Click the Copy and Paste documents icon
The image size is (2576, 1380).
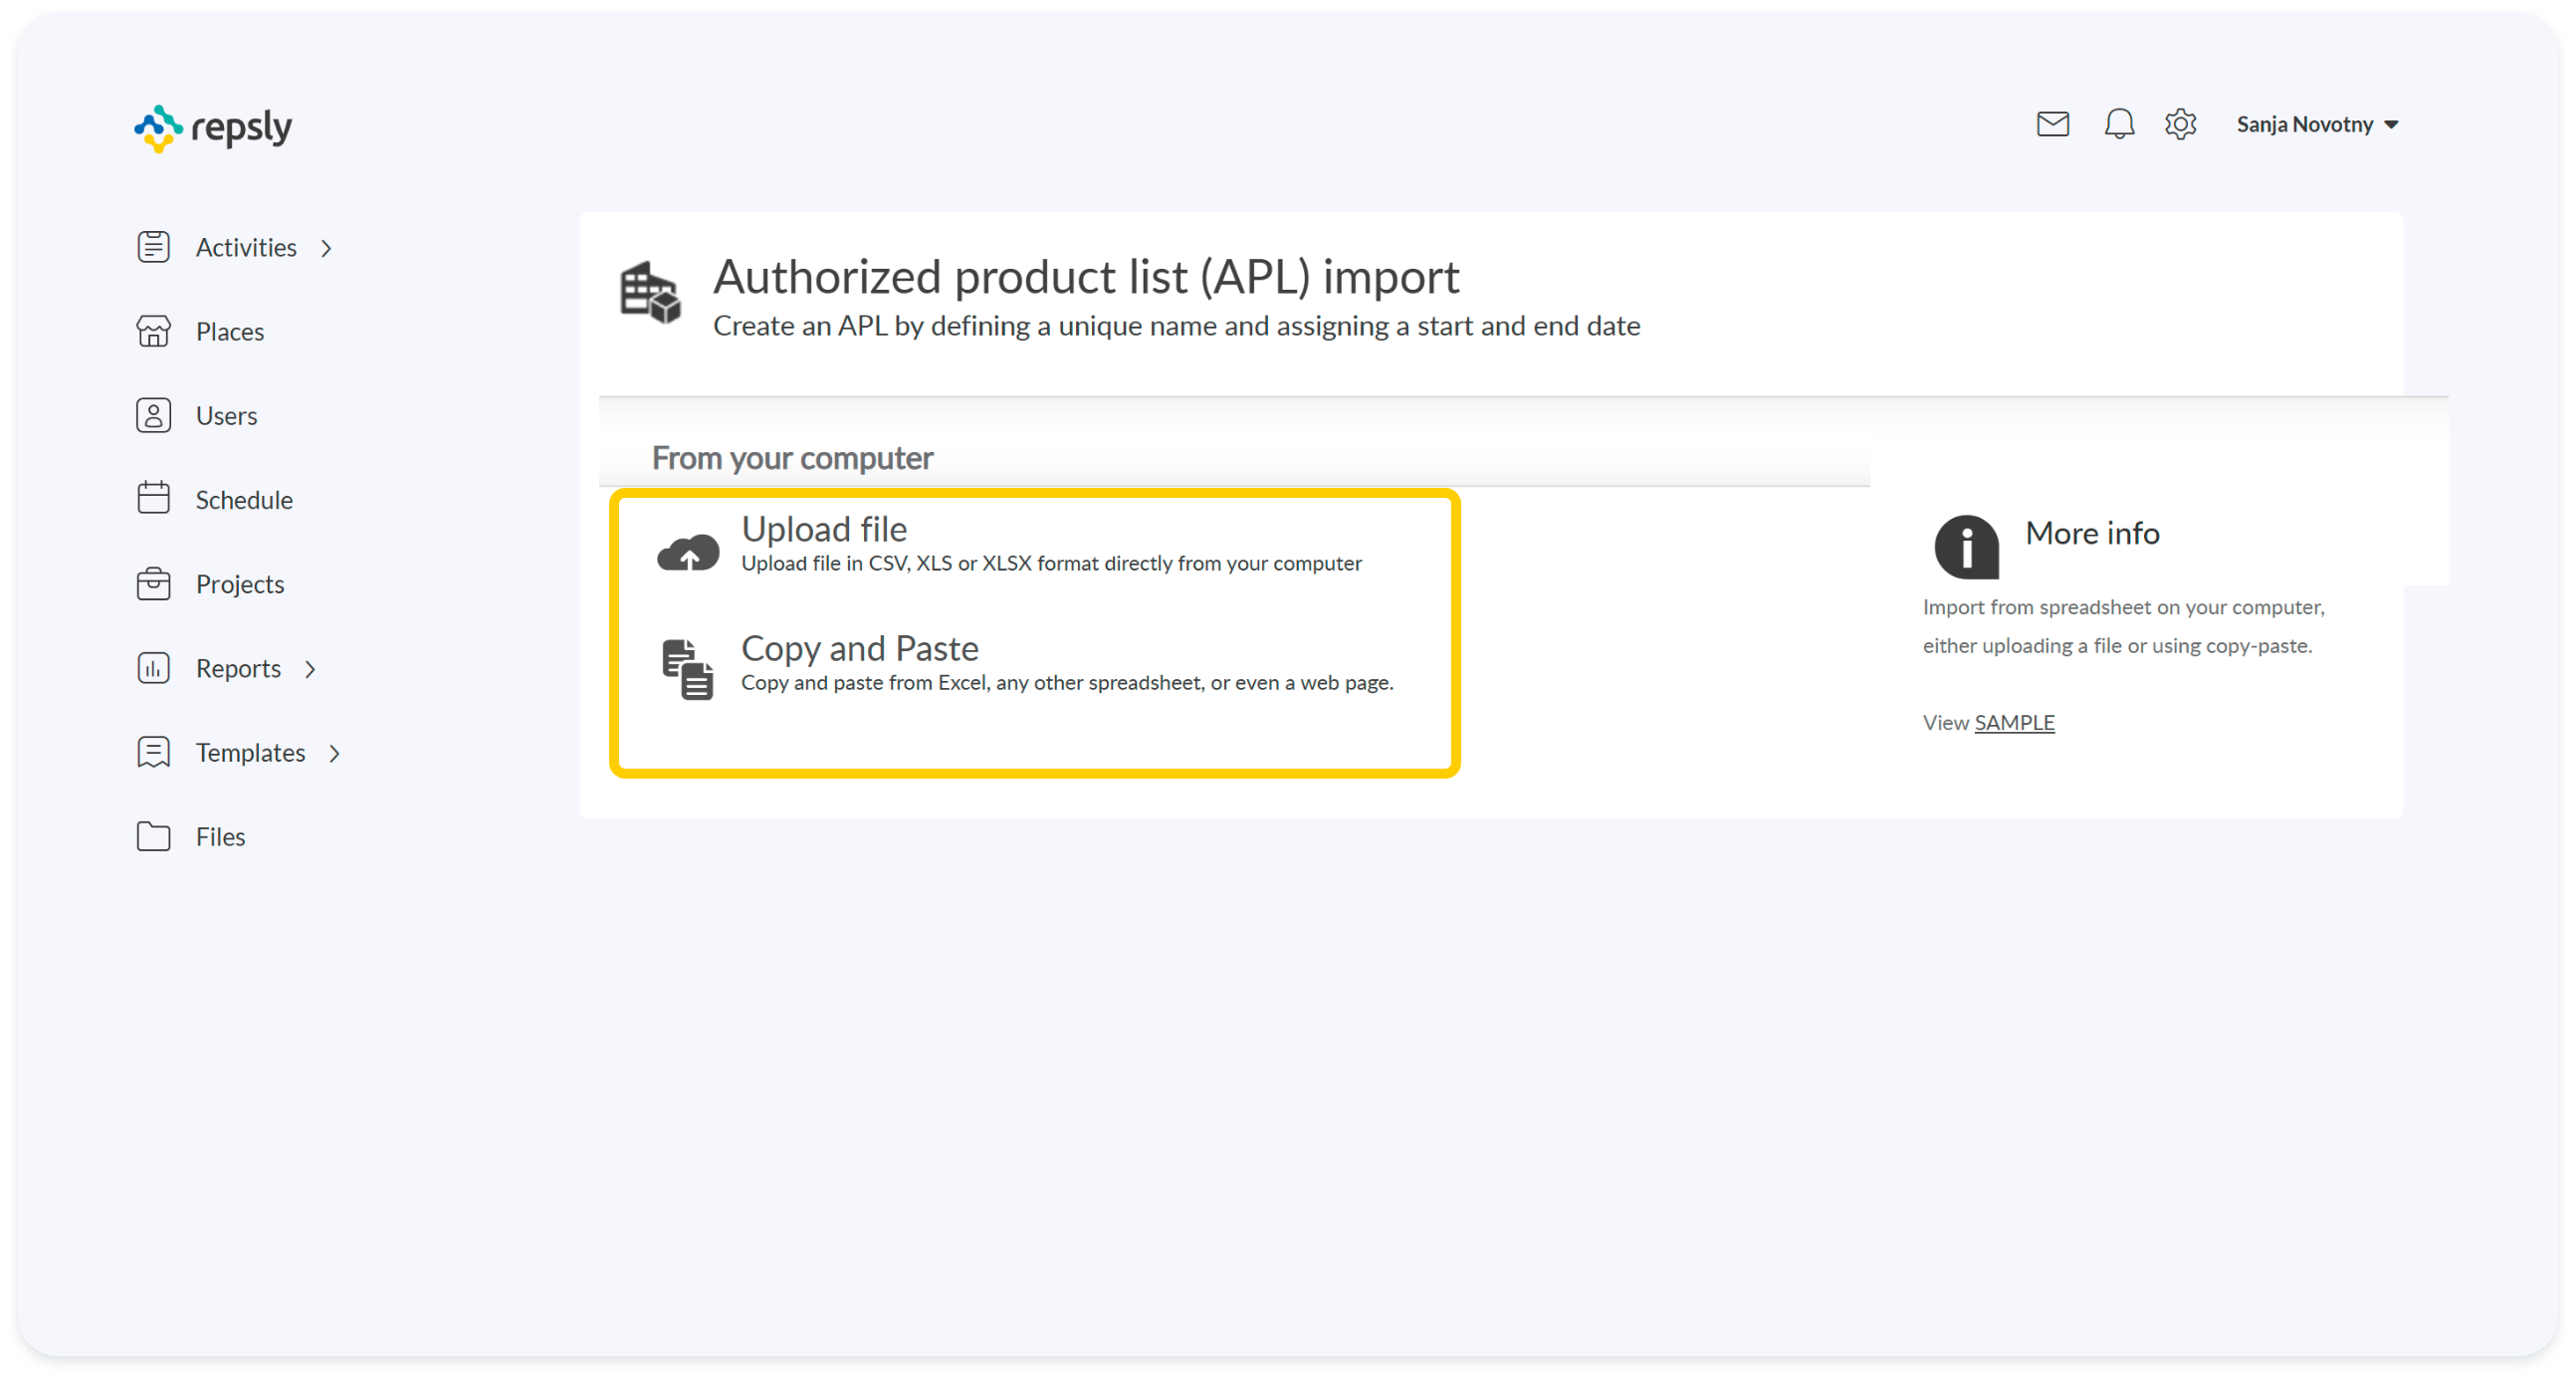click(687, 669)
